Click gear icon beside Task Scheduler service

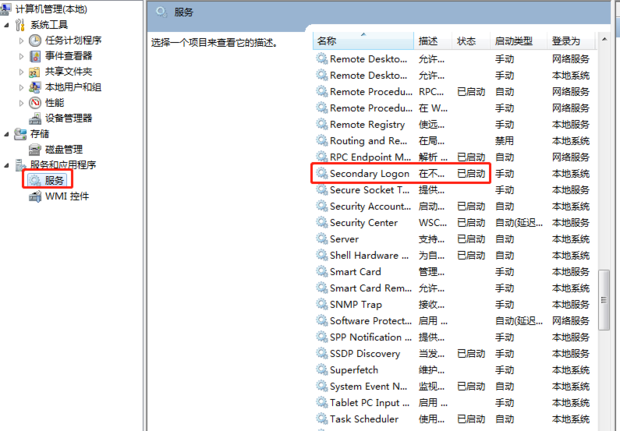pos(322,419)
